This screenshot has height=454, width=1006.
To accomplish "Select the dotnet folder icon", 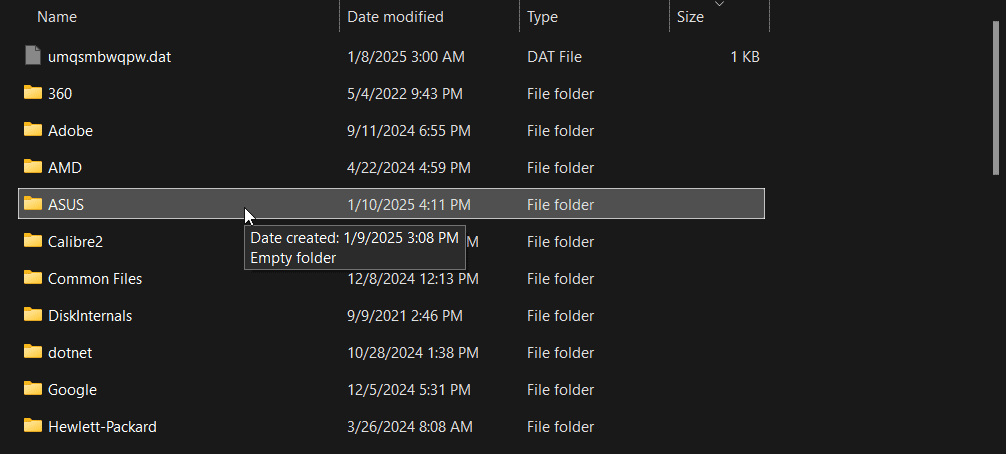I will point(33,352).
